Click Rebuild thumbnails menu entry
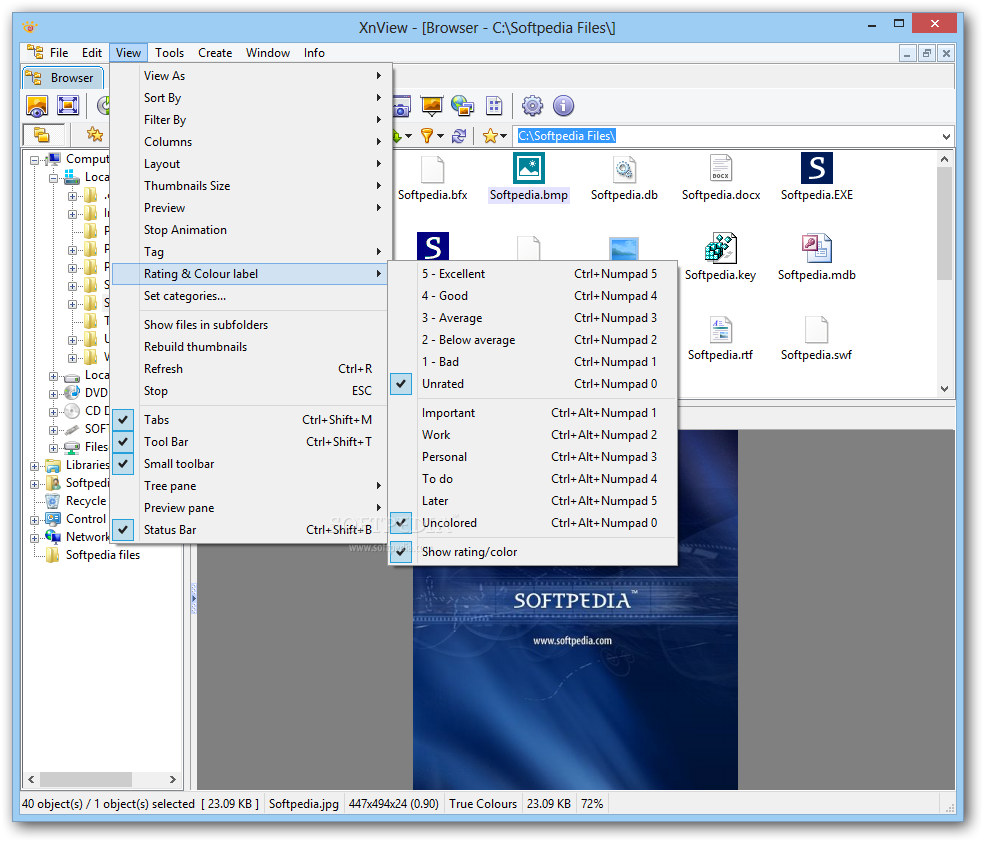 250,347
